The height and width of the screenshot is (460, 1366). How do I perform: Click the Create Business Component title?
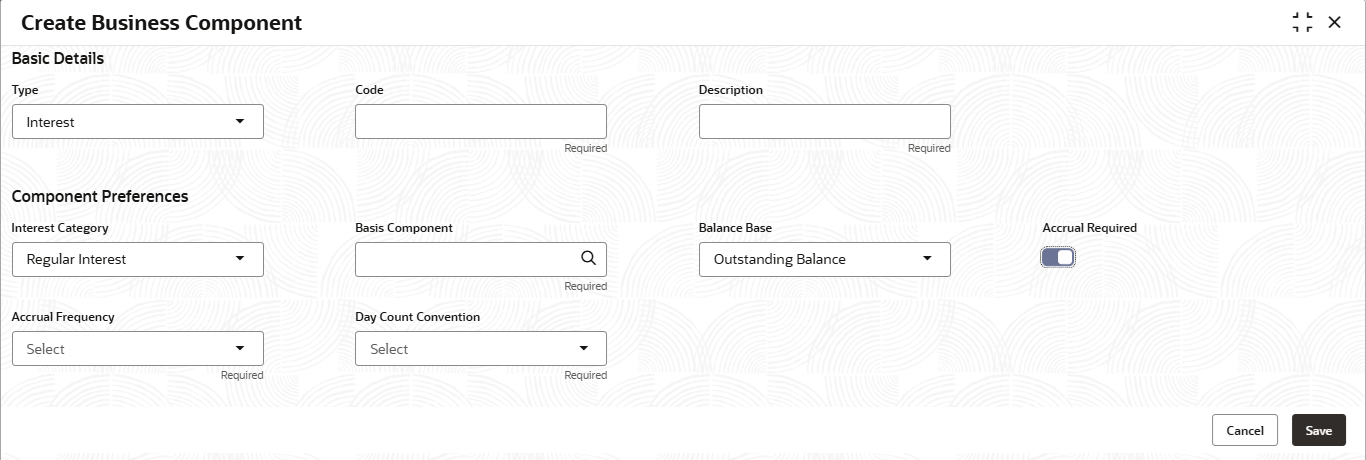[x=161, y=22]
